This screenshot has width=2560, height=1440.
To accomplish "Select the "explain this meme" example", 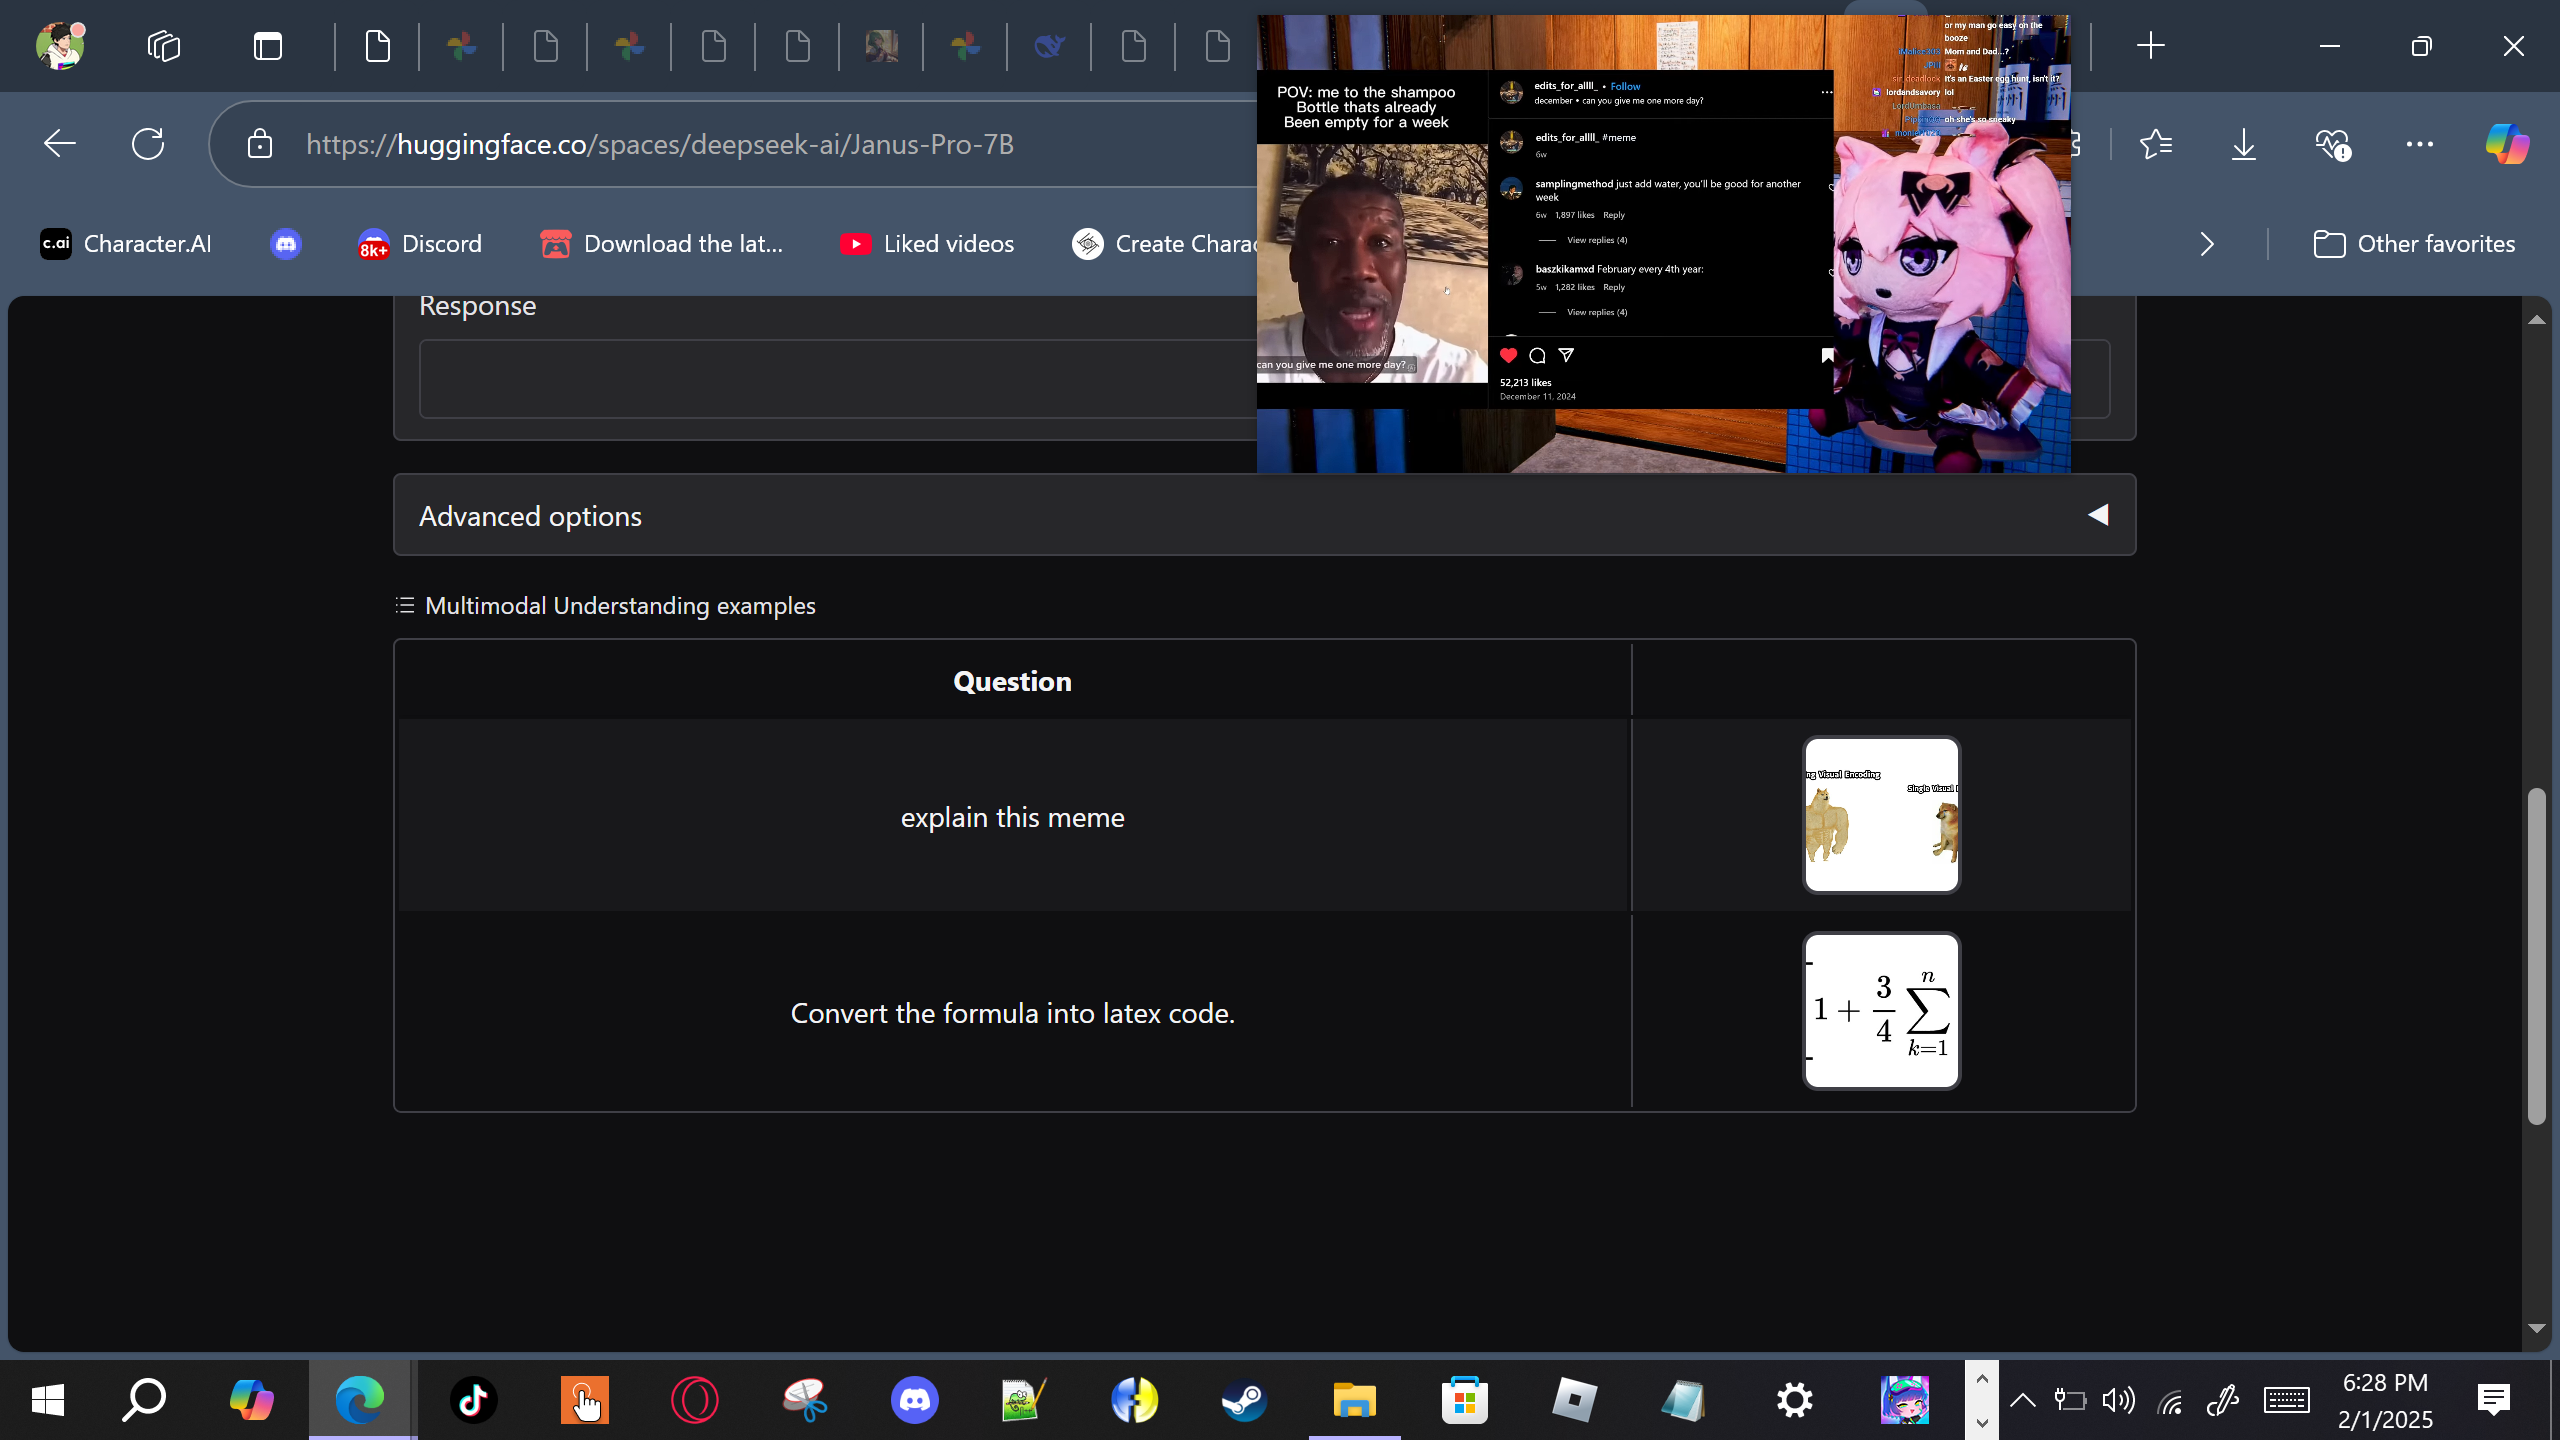I will (1012, 817).
